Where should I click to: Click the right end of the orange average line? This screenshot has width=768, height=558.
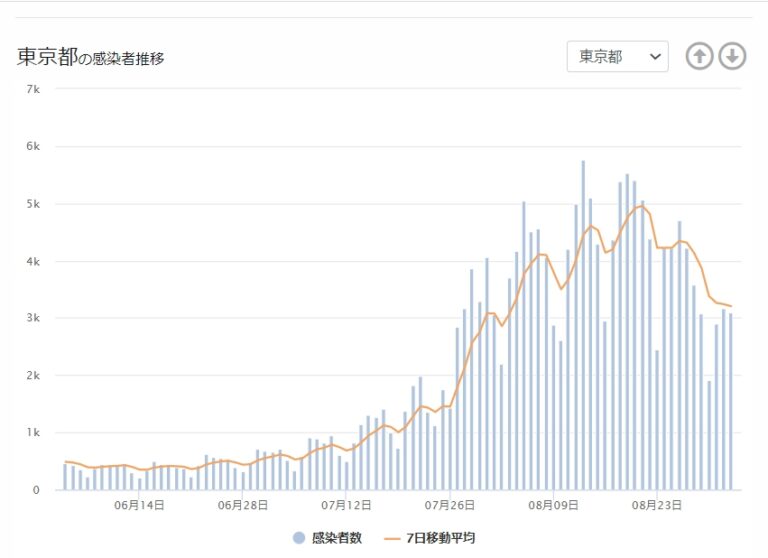point(731,306)
